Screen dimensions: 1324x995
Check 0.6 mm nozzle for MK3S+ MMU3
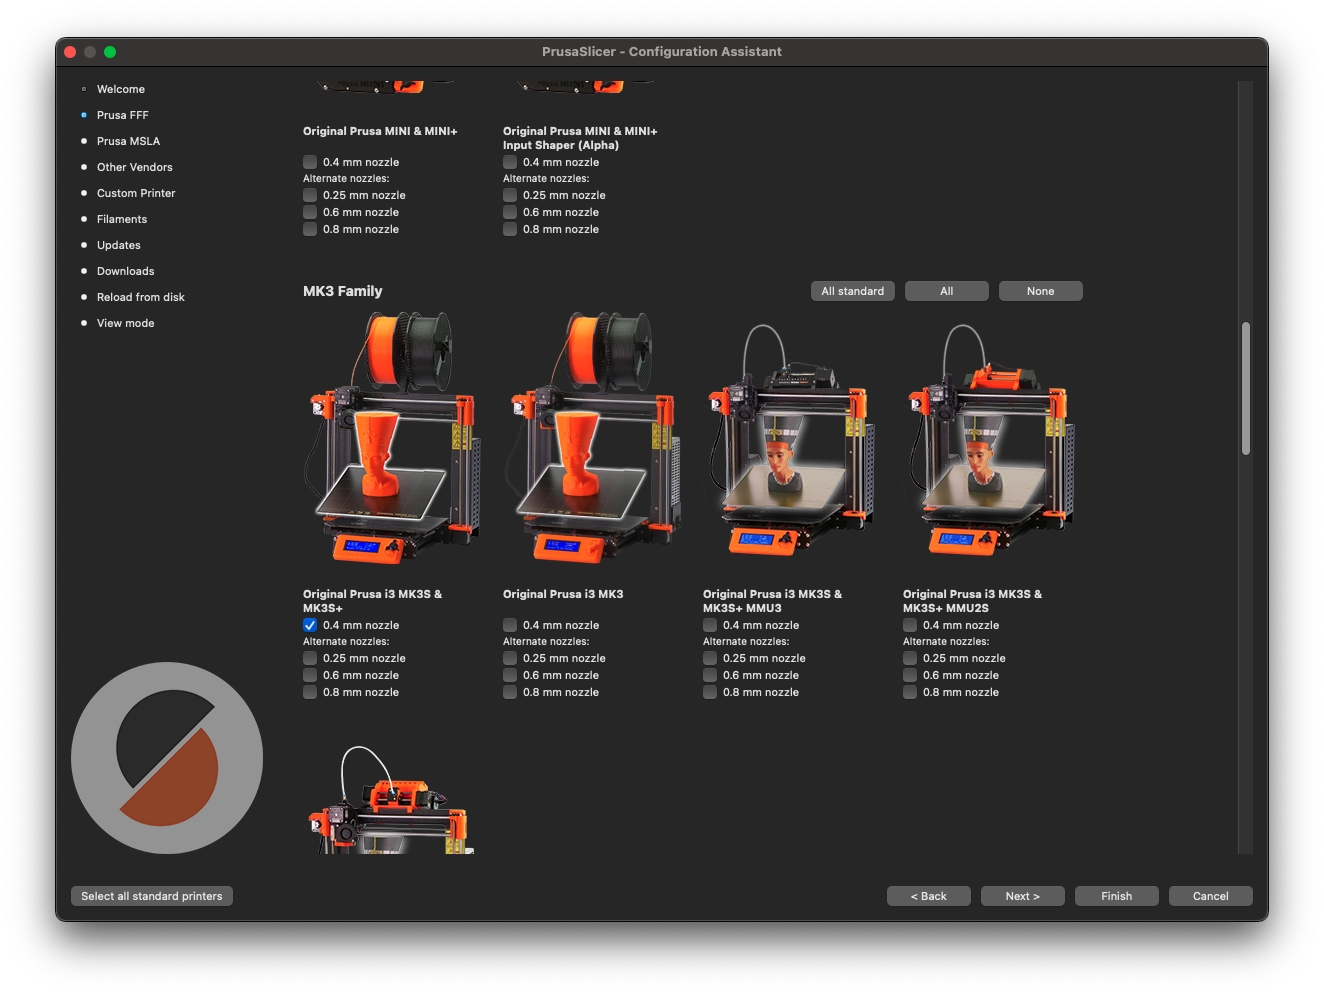pyautogui.click(x=710, y=675)
